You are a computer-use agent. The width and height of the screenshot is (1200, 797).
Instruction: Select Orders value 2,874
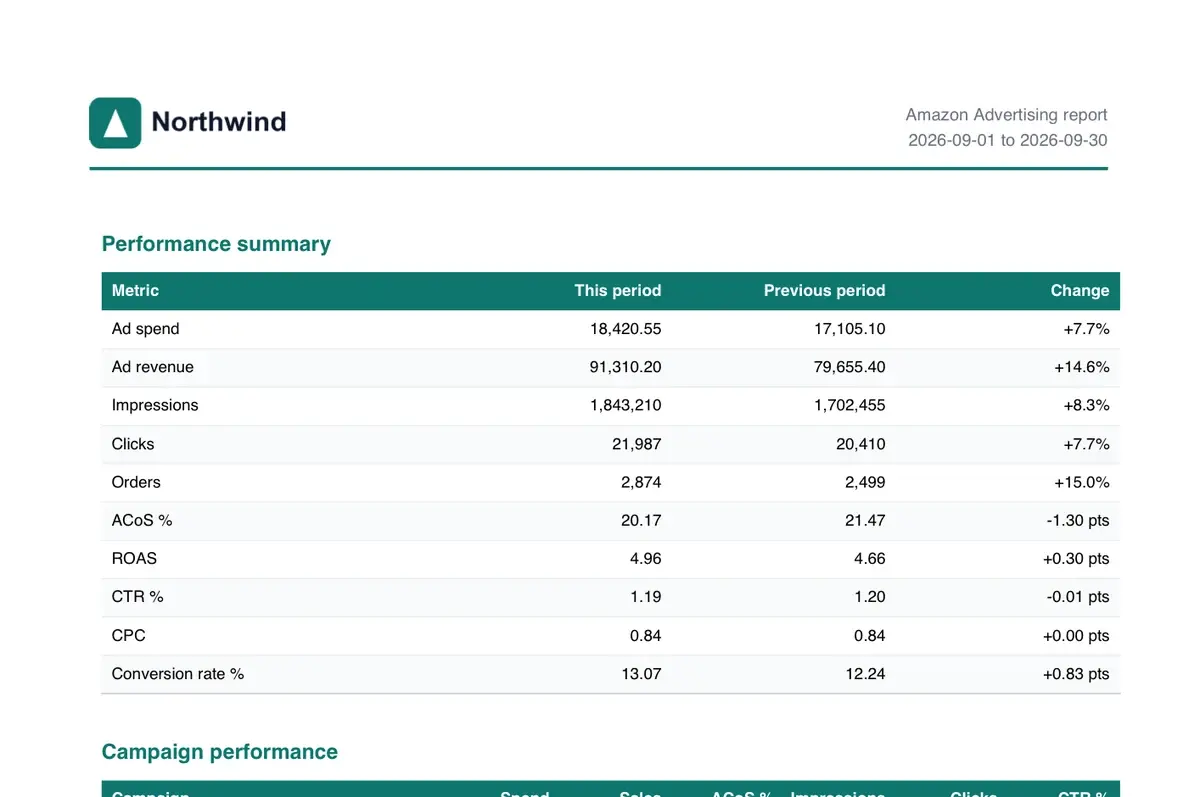(641, 482)
